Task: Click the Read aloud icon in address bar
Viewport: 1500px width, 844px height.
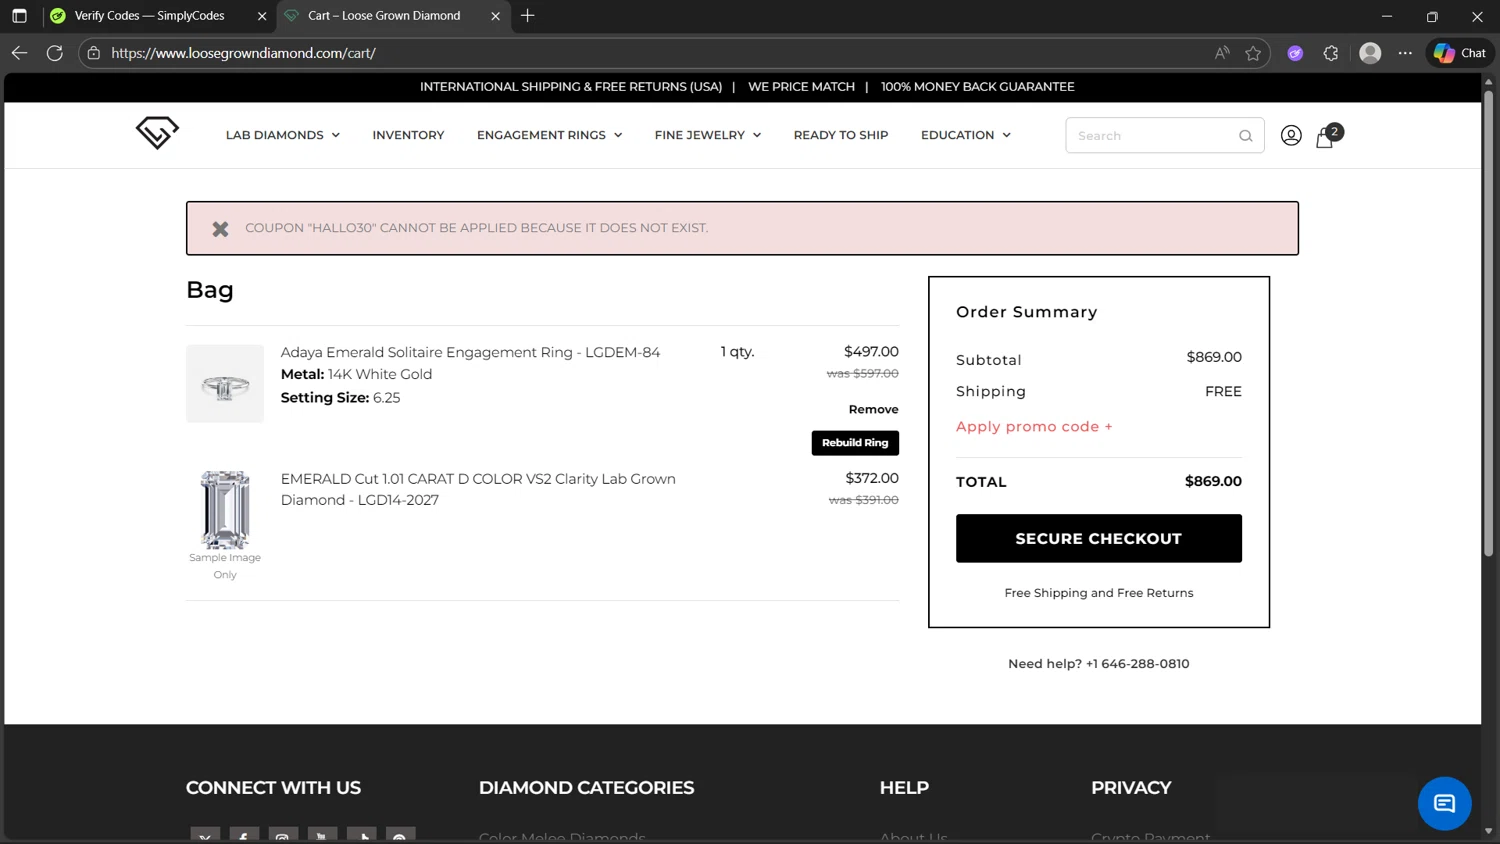Action: (x=1222, y=53)
